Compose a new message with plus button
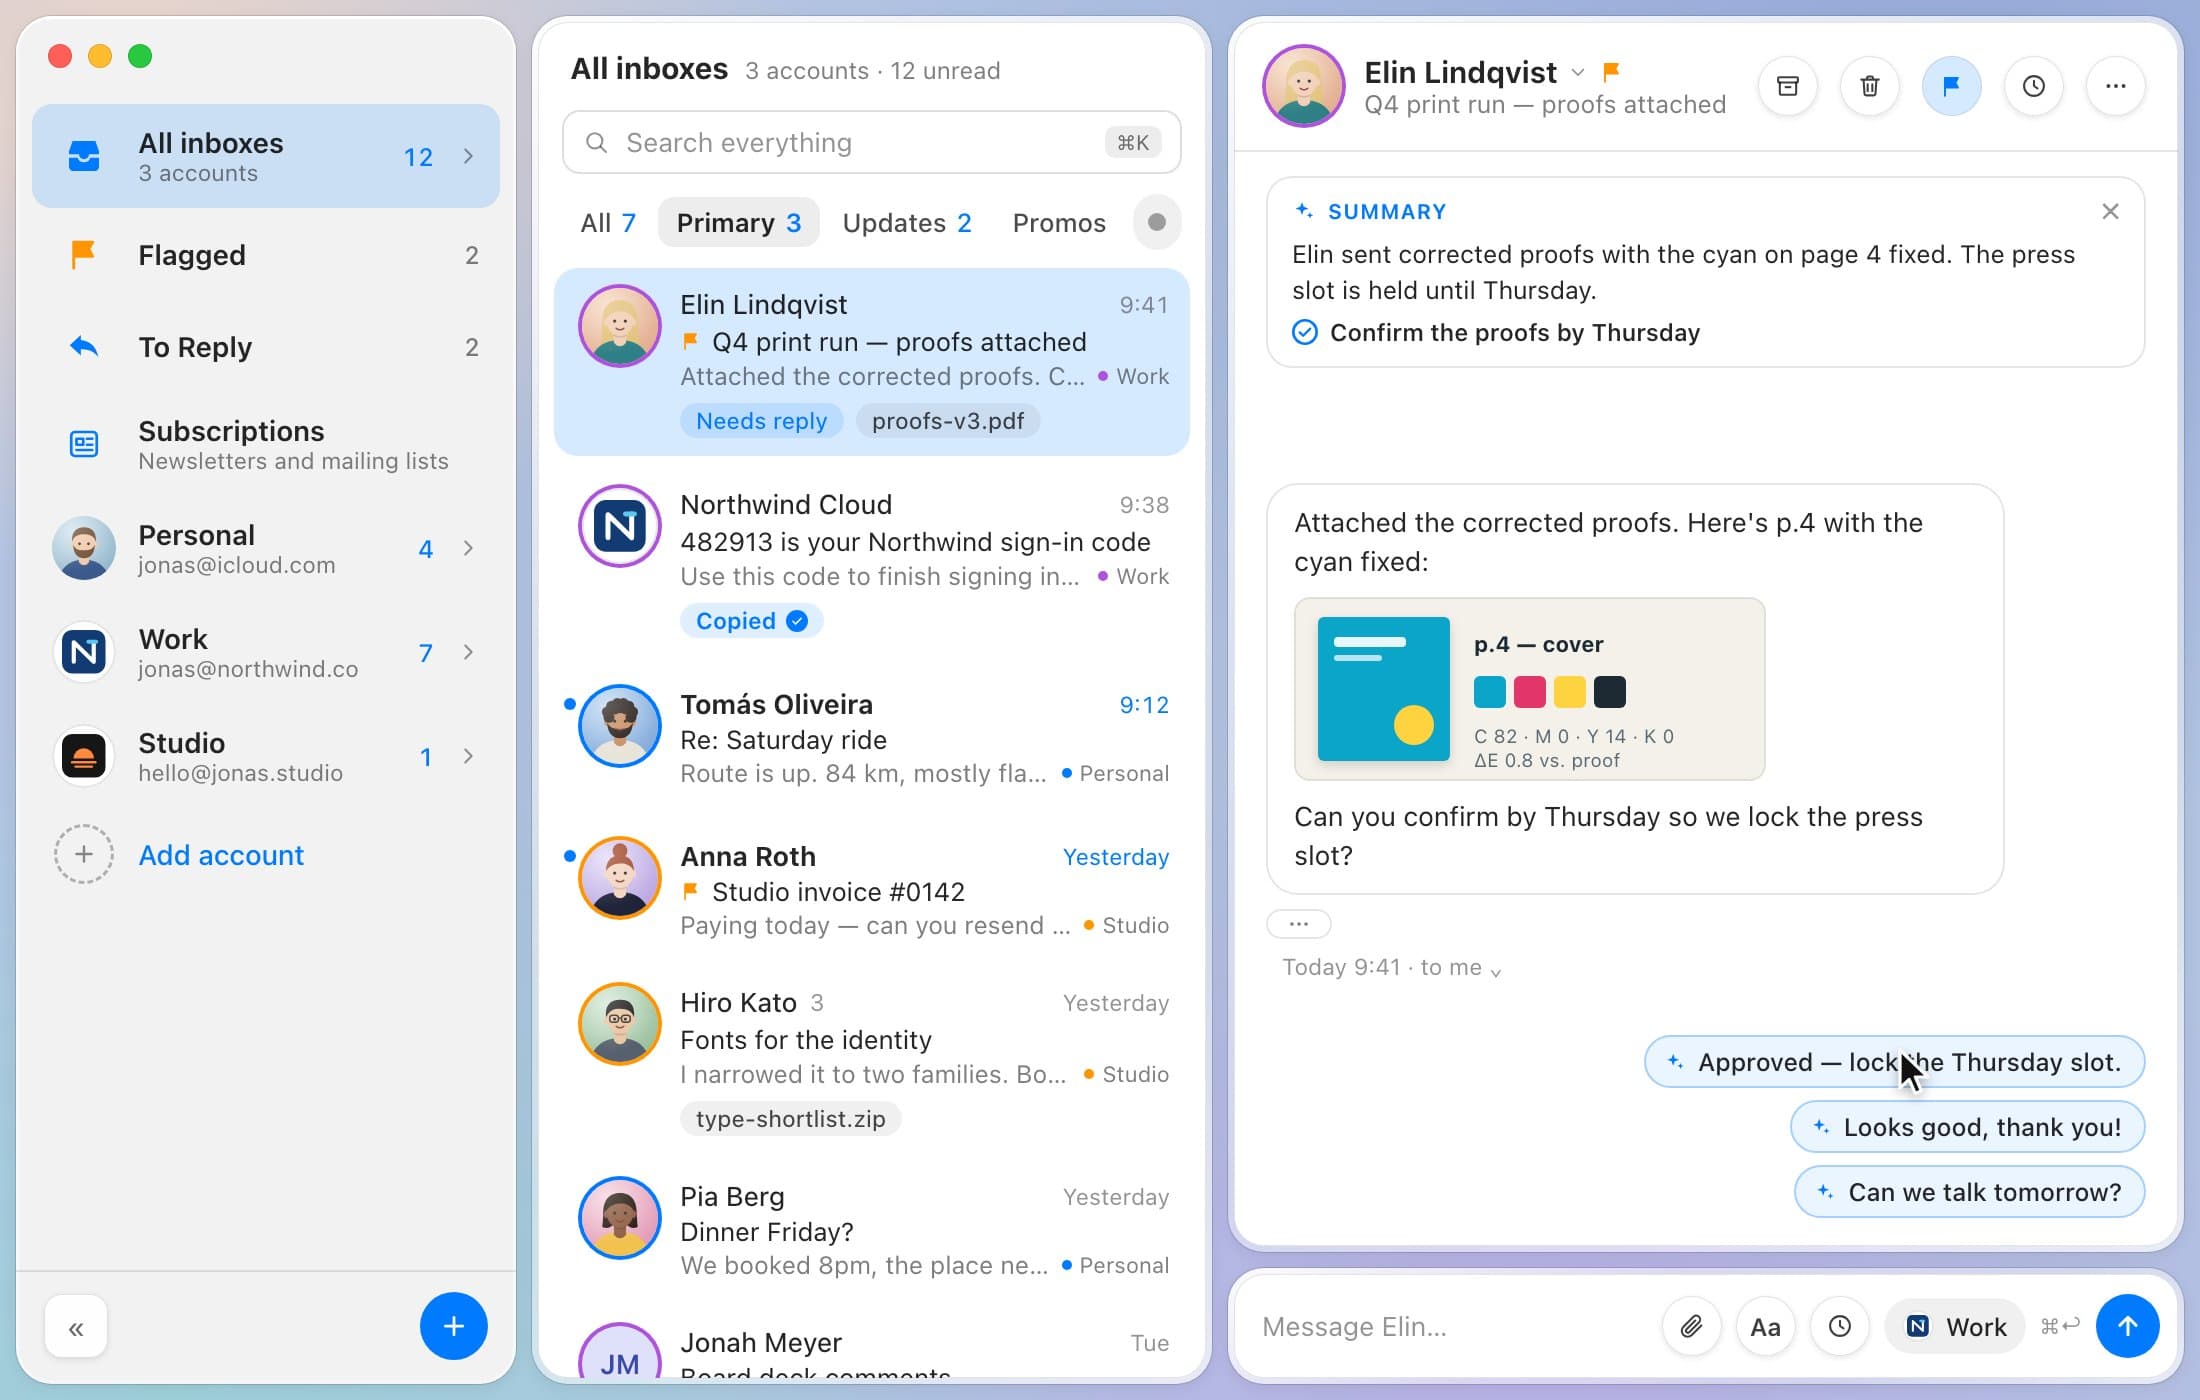This screenshot has width=2200, height=1400. [453, 1326]
